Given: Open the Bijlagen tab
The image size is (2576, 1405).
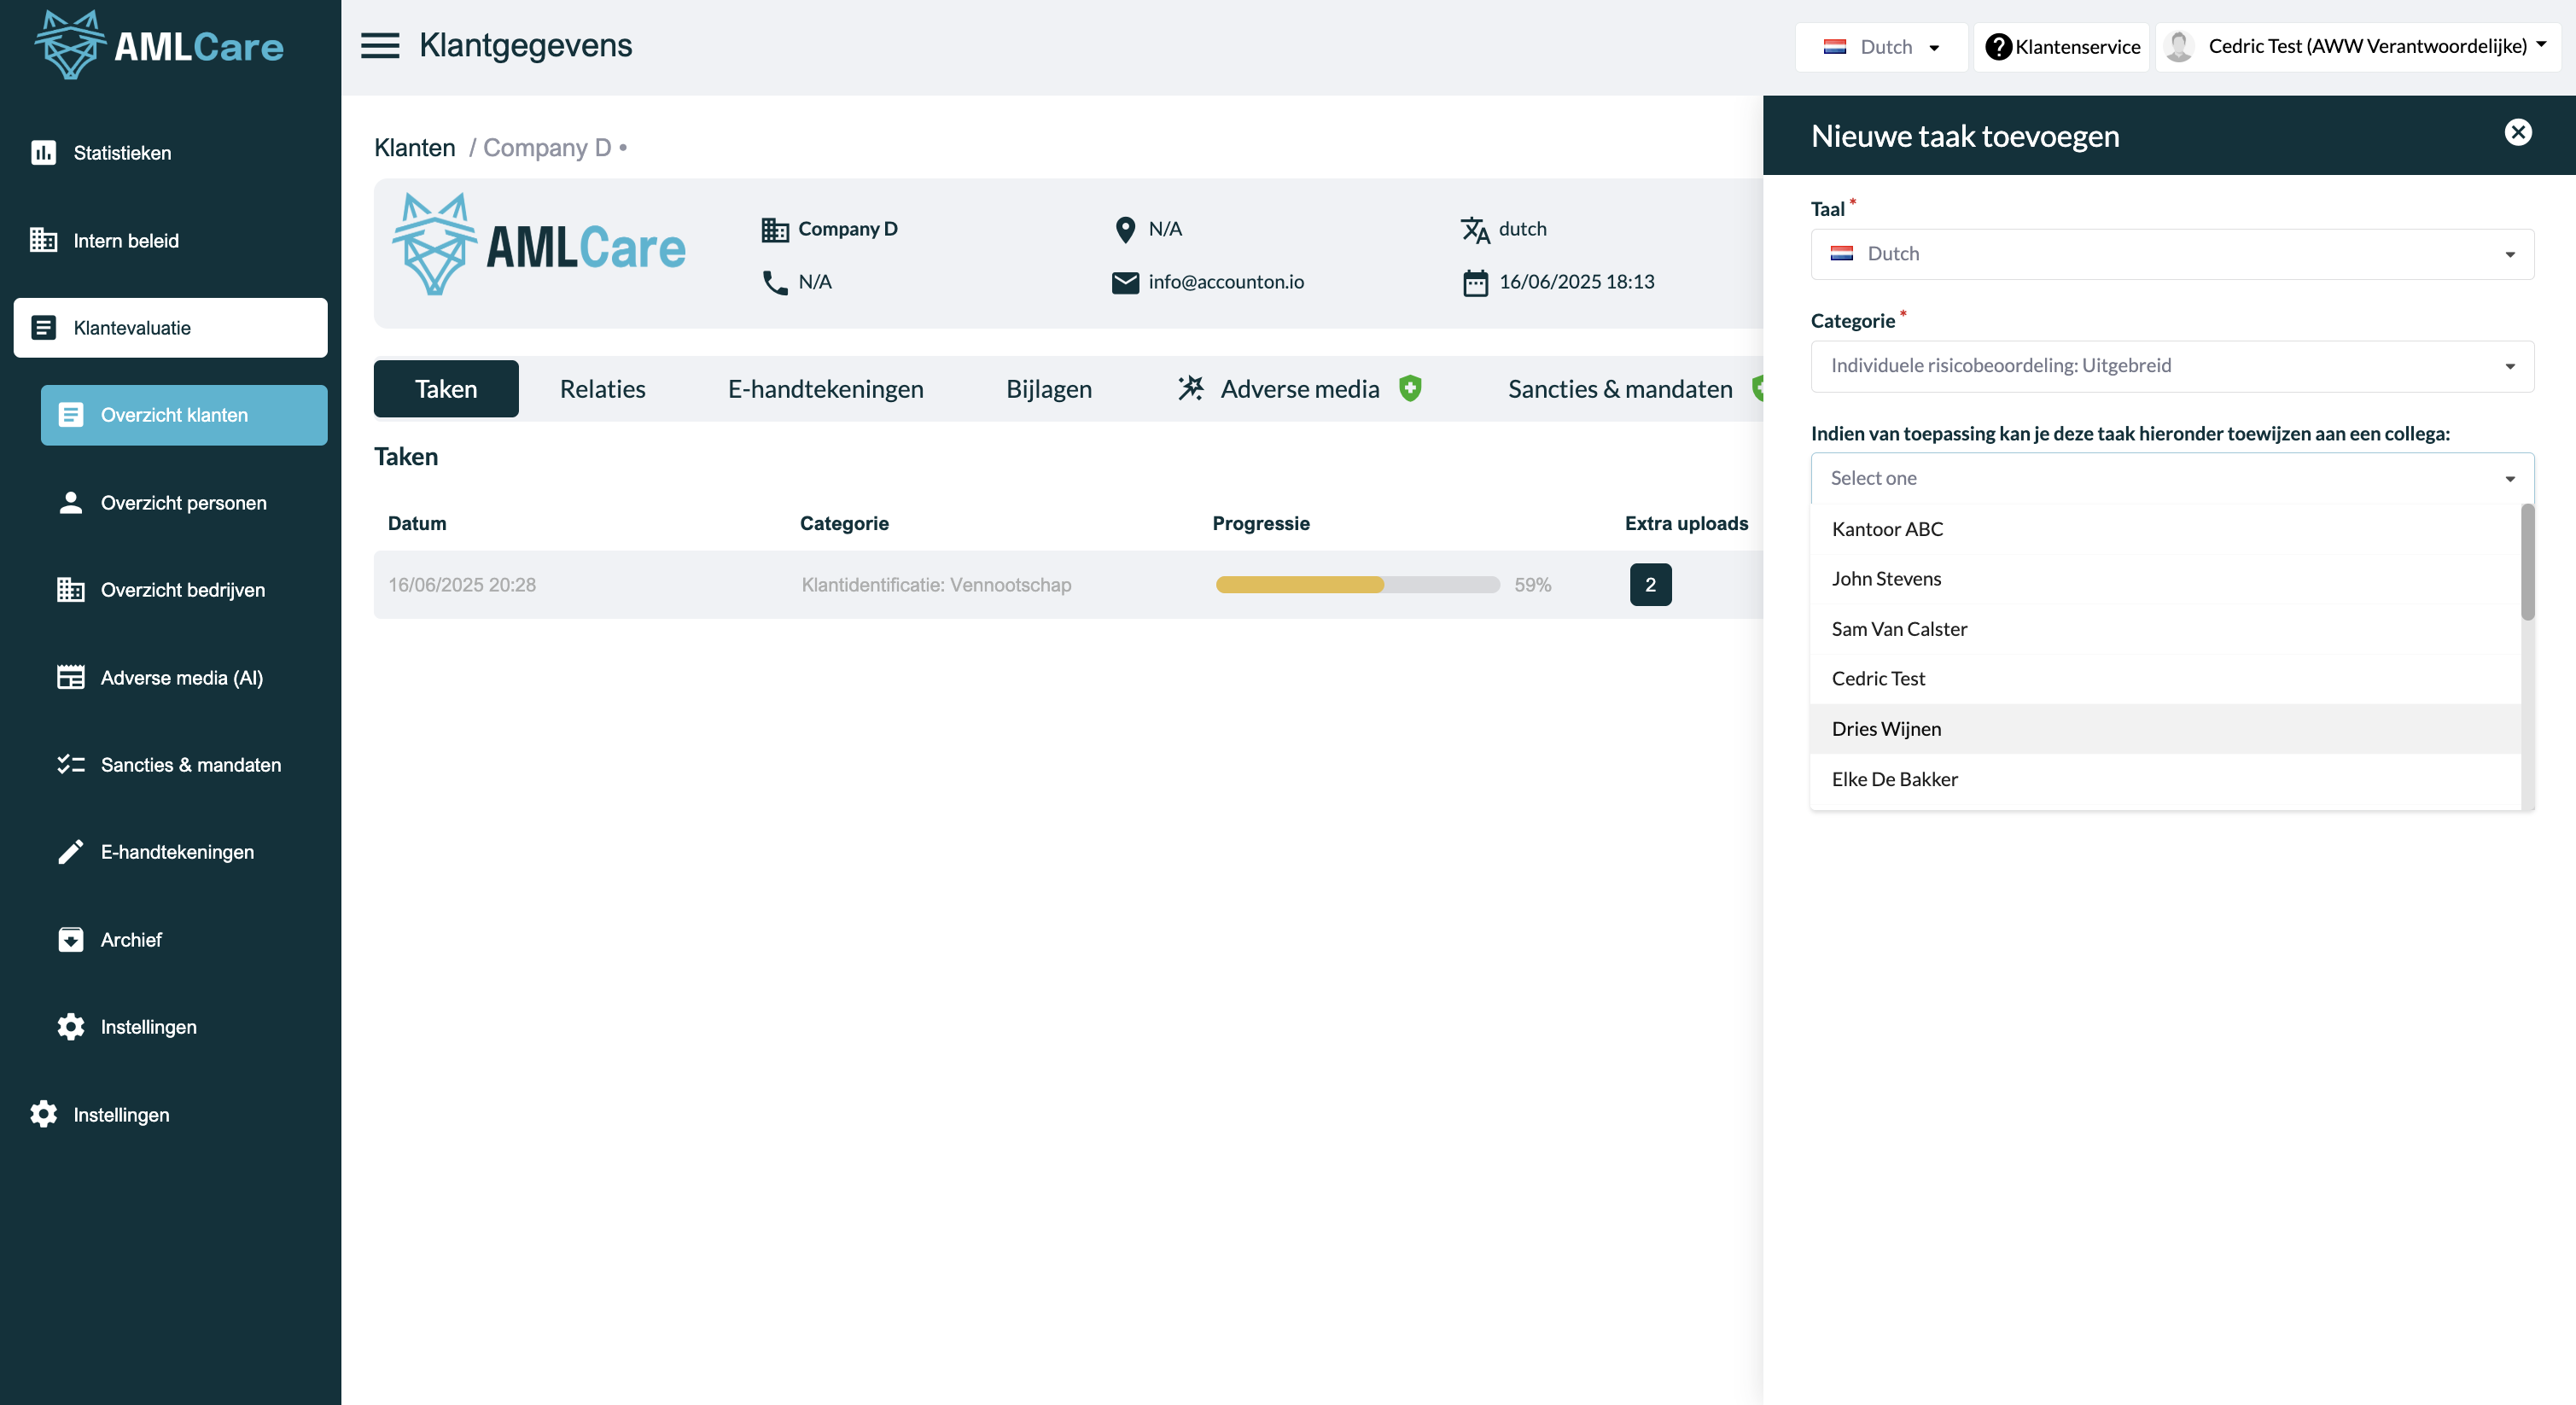Looking at the screenshot, I should pyautogui.click(x=1049, y=388).
